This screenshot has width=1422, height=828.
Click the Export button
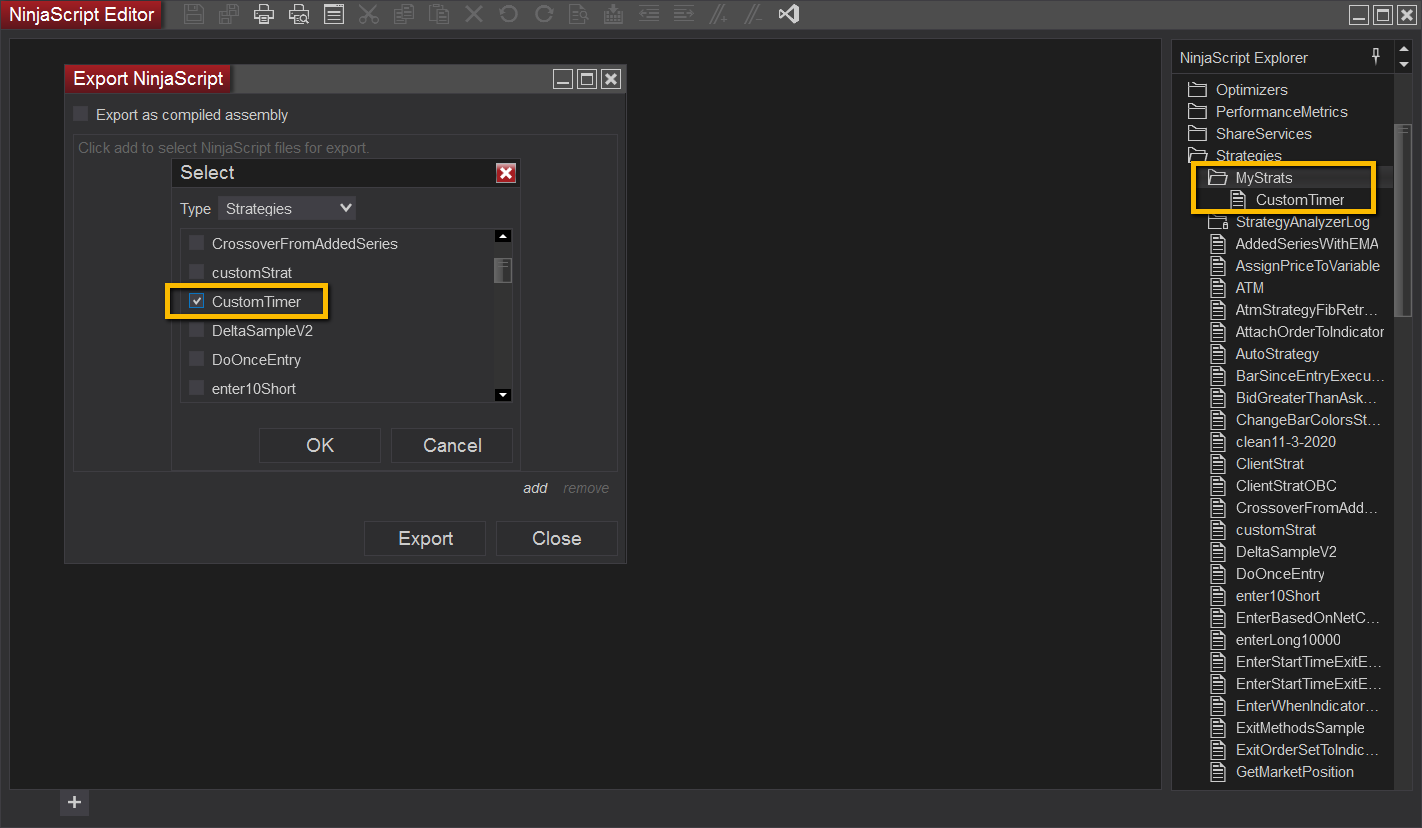[x=426, y=539]
